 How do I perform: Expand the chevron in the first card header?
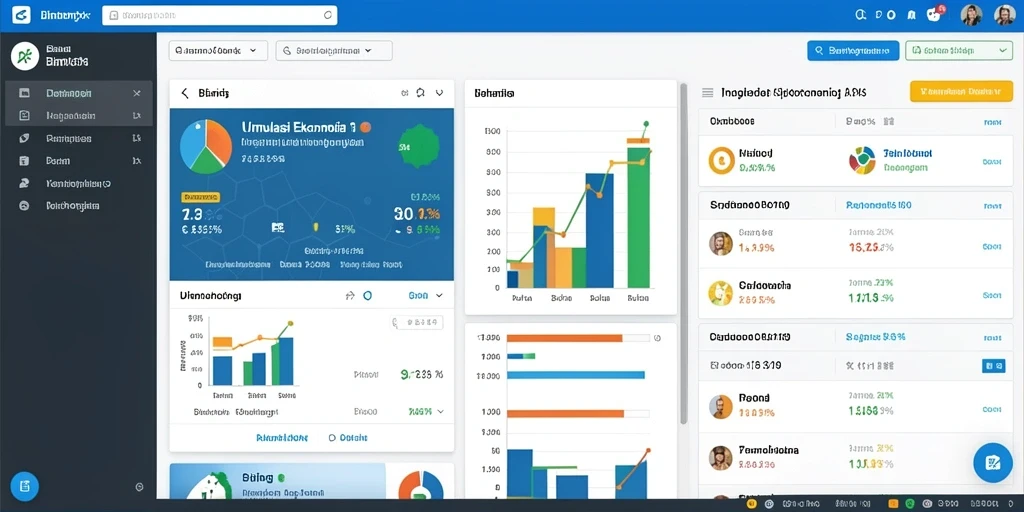[440, 93]
